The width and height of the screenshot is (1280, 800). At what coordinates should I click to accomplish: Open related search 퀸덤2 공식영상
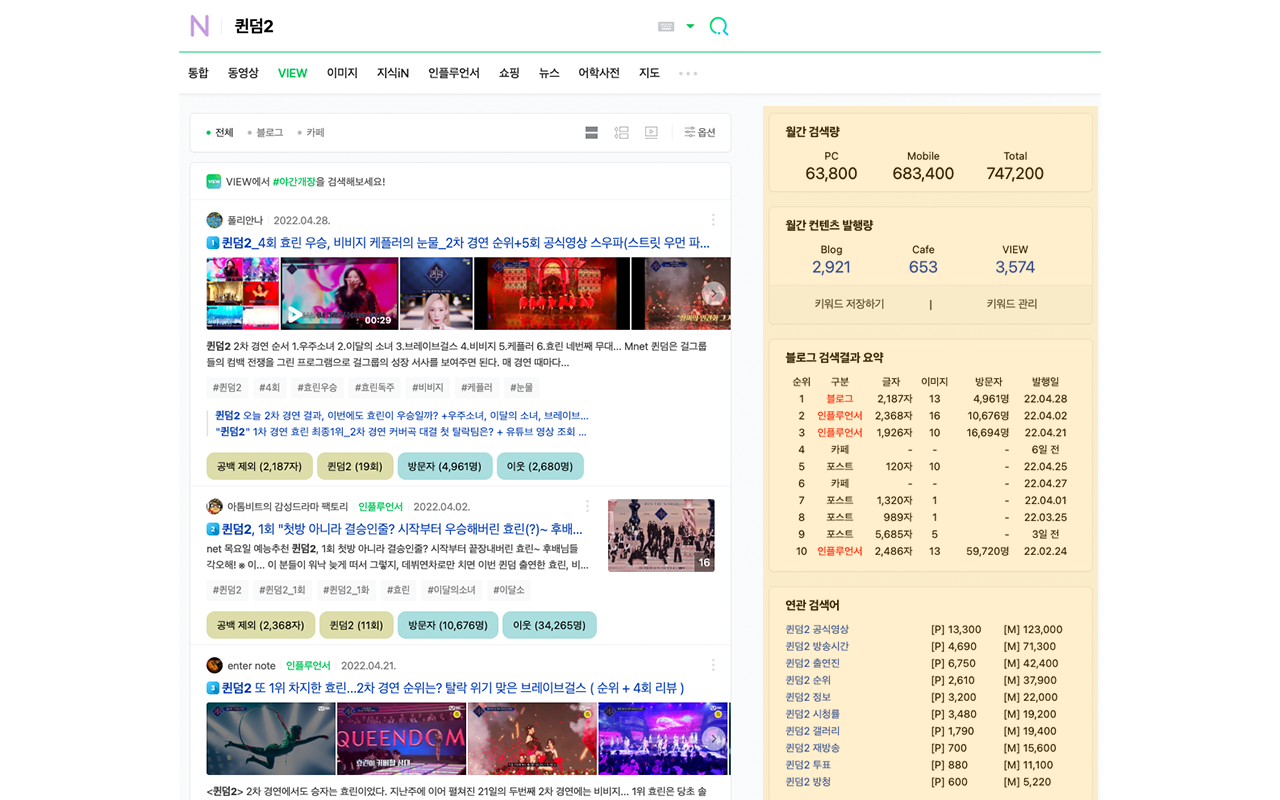coord(817,630)
